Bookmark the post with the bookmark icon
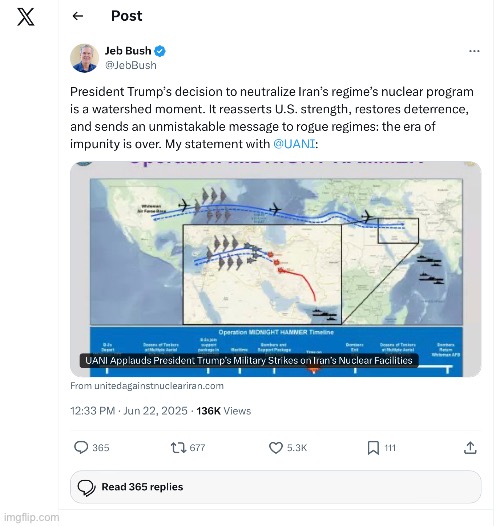This screenshot has height=526, width=500. coord(373,448)
